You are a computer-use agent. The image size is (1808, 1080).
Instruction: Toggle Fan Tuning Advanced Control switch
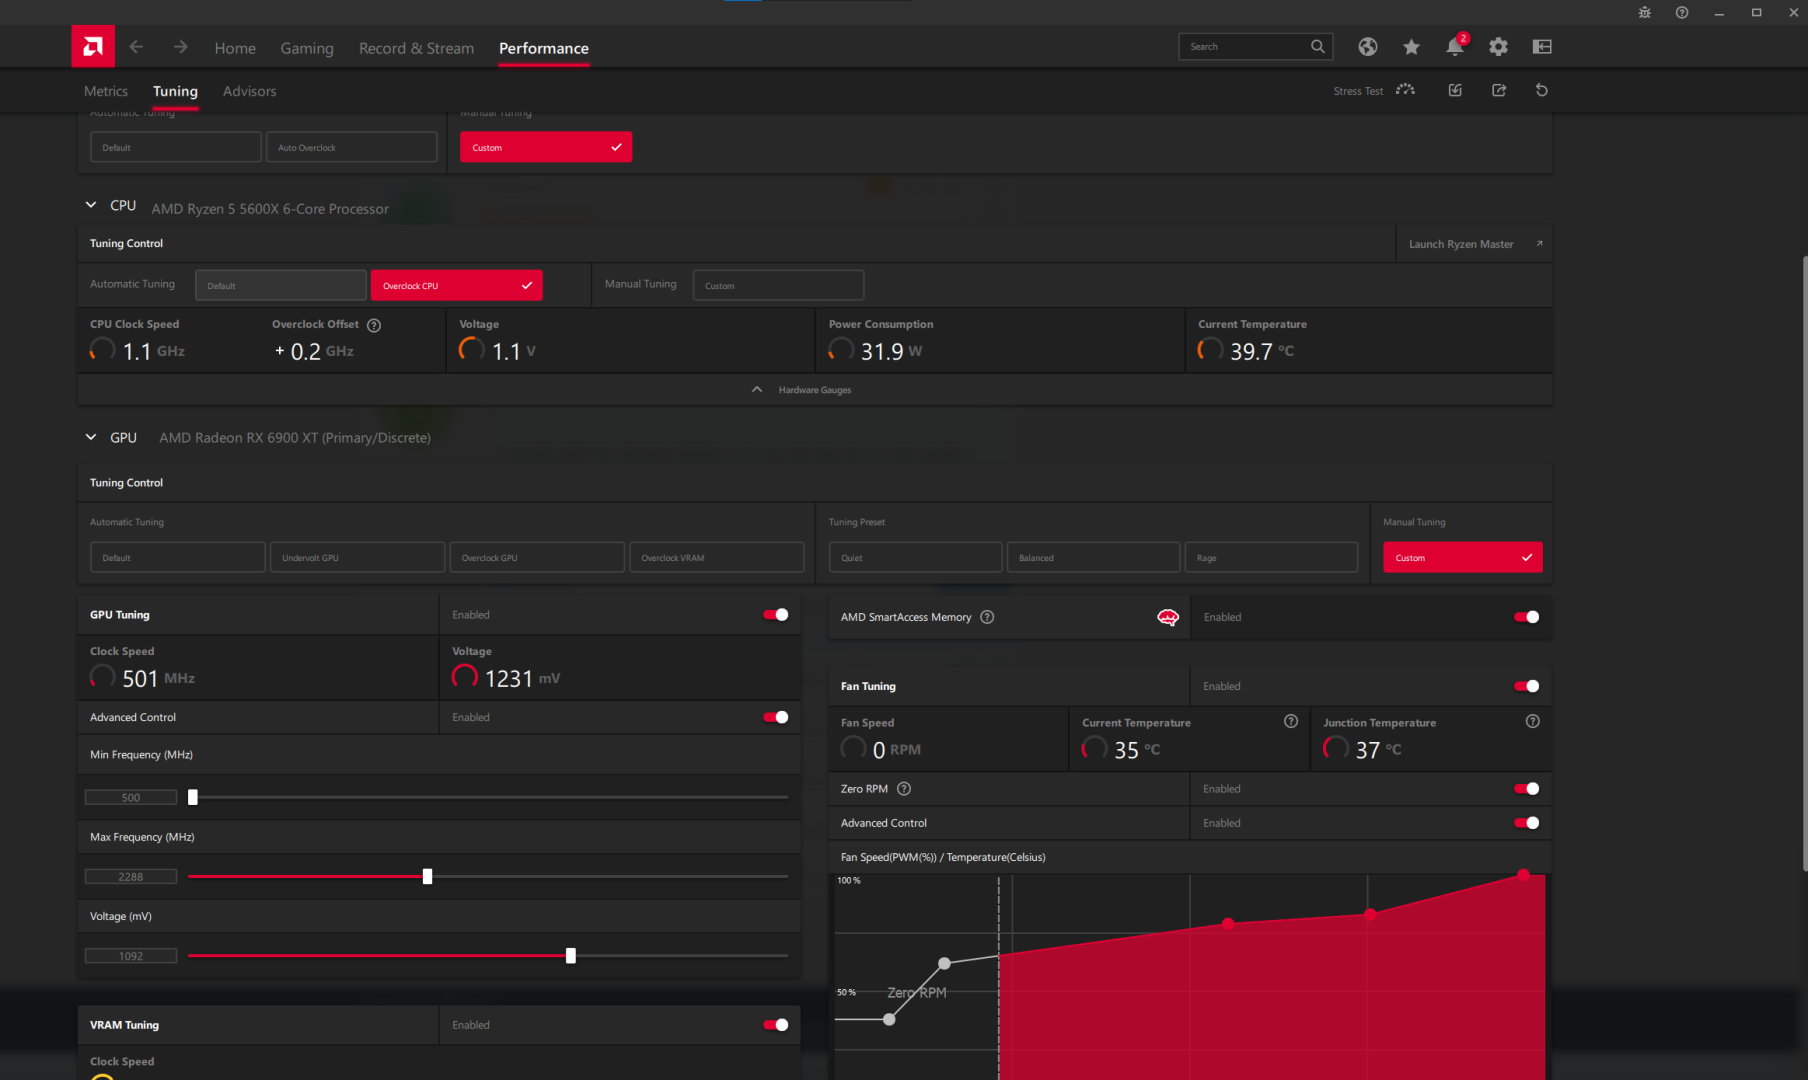tap(1527, 823)
